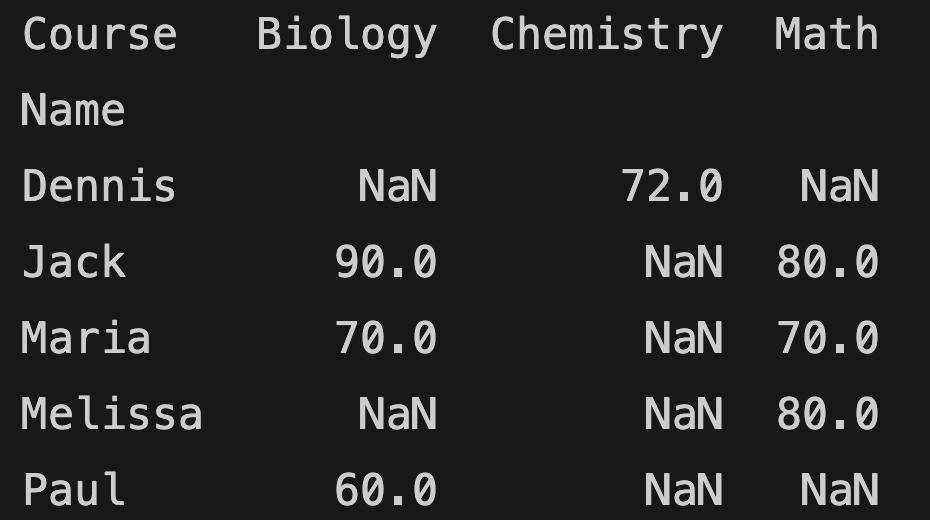Click Paul's Biology score 60.0
Viewport: 930px width, 520px height.
click(x=385, y=490)
